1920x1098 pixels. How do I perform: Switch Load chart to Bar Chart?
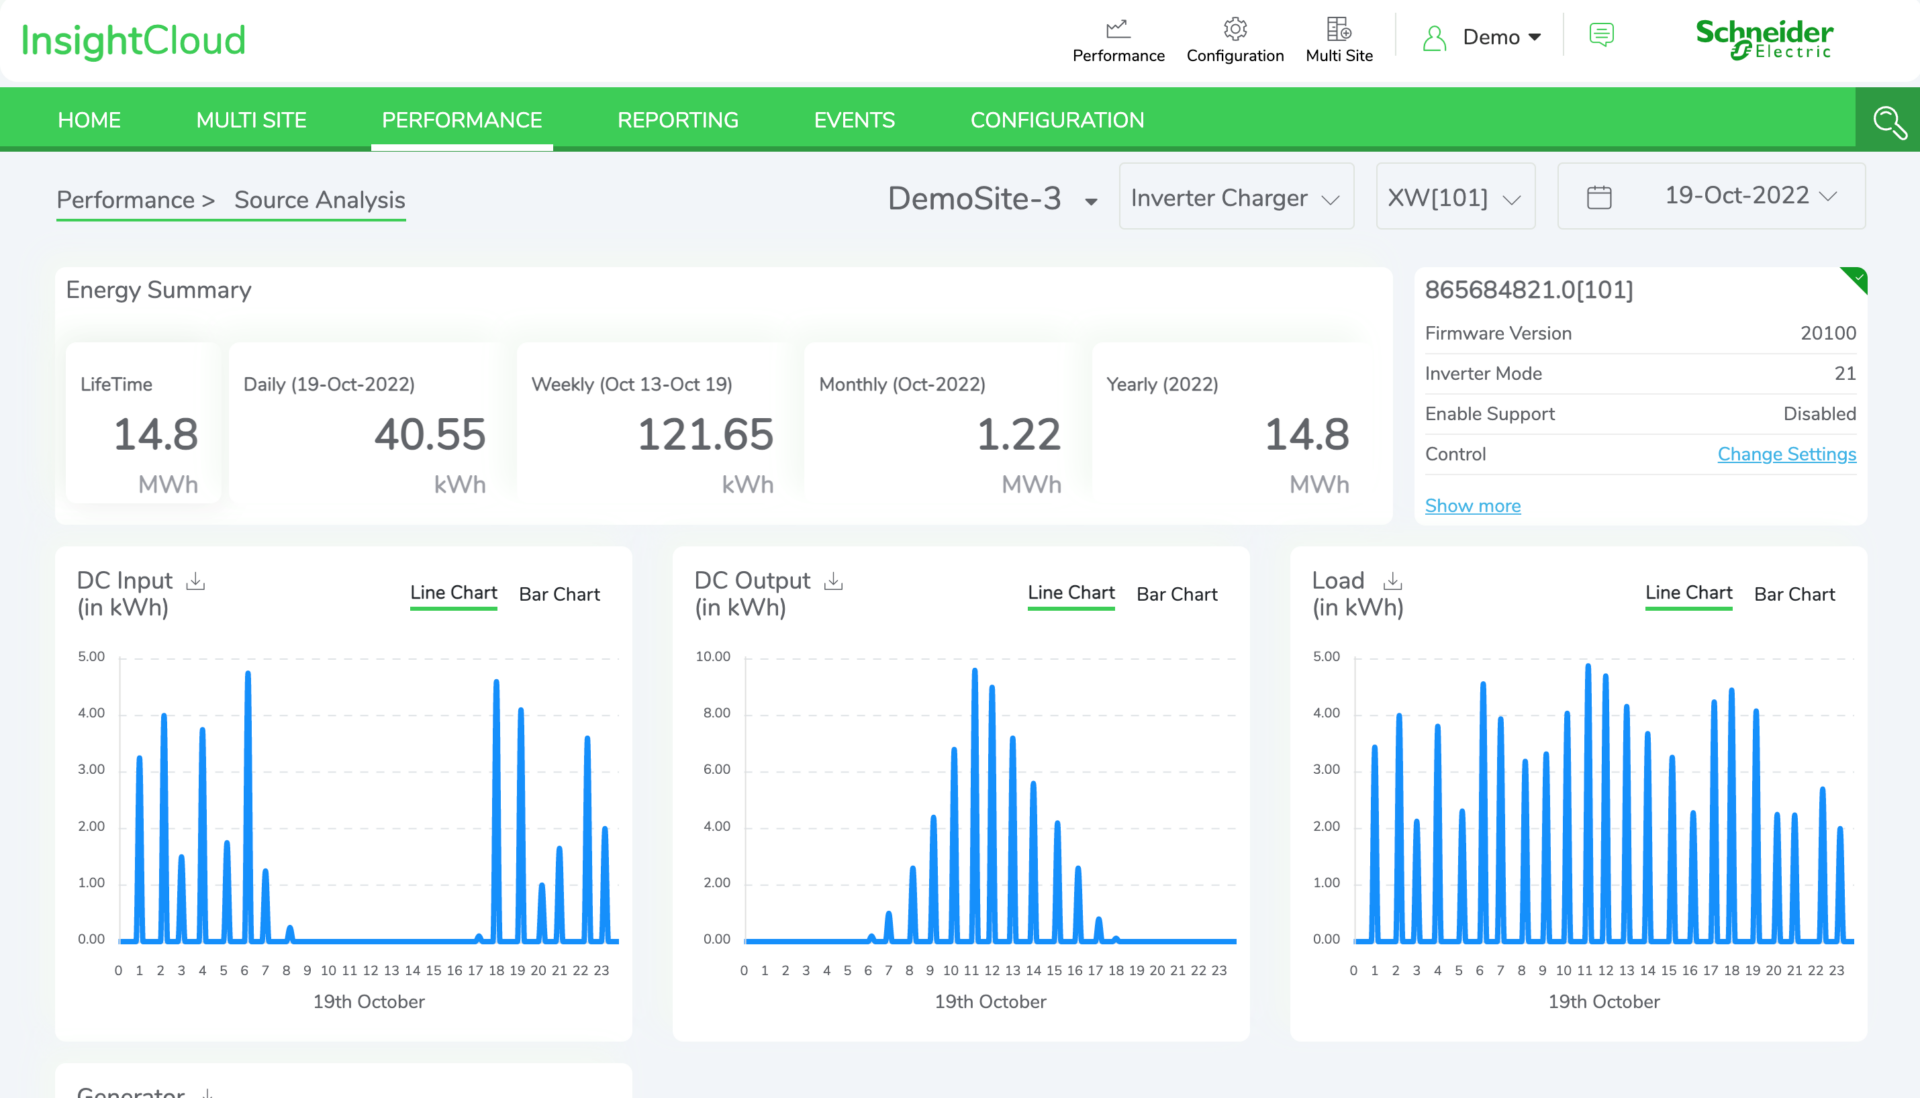tap(1794, 594)
